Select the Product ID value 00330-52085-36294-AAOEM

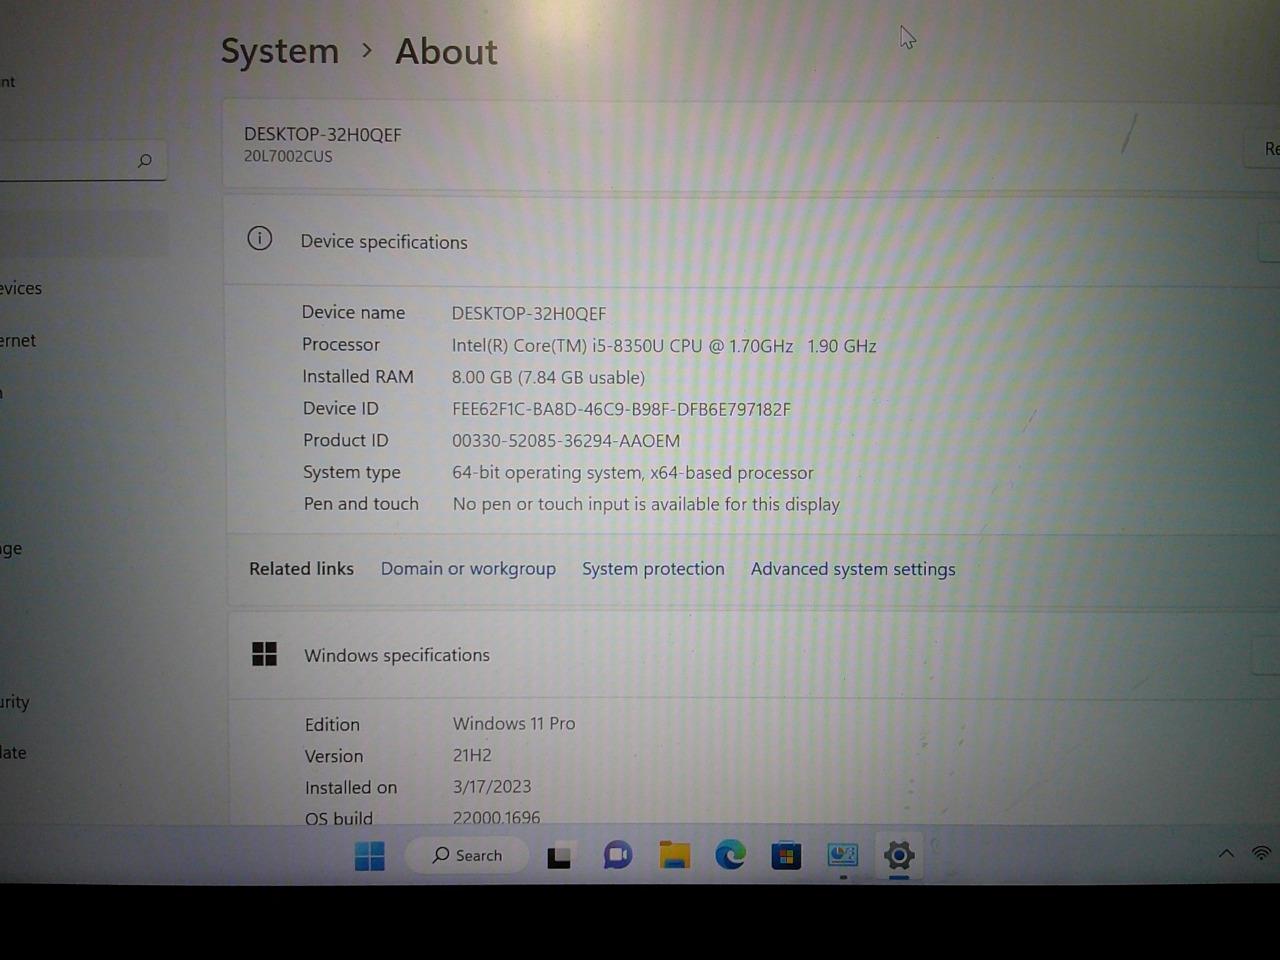[x=566, y=441]
